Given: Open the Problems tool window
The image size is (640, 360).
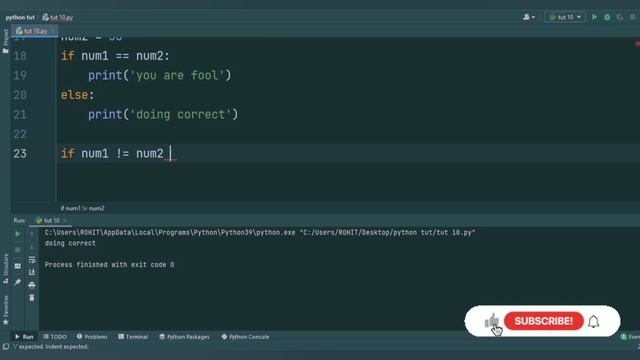Looking at the screenshot, I should [x=92, y=337].
